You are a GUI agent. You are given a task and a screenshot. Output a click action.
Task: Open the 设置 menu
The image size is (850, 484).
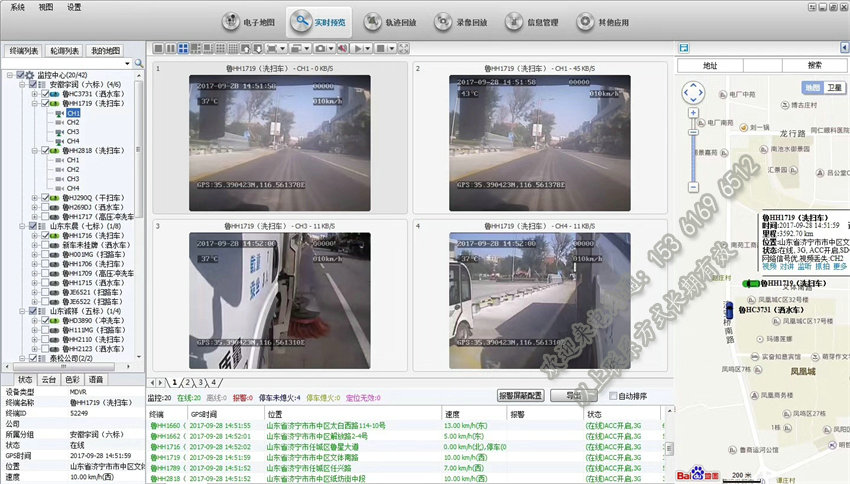point(74,7)
